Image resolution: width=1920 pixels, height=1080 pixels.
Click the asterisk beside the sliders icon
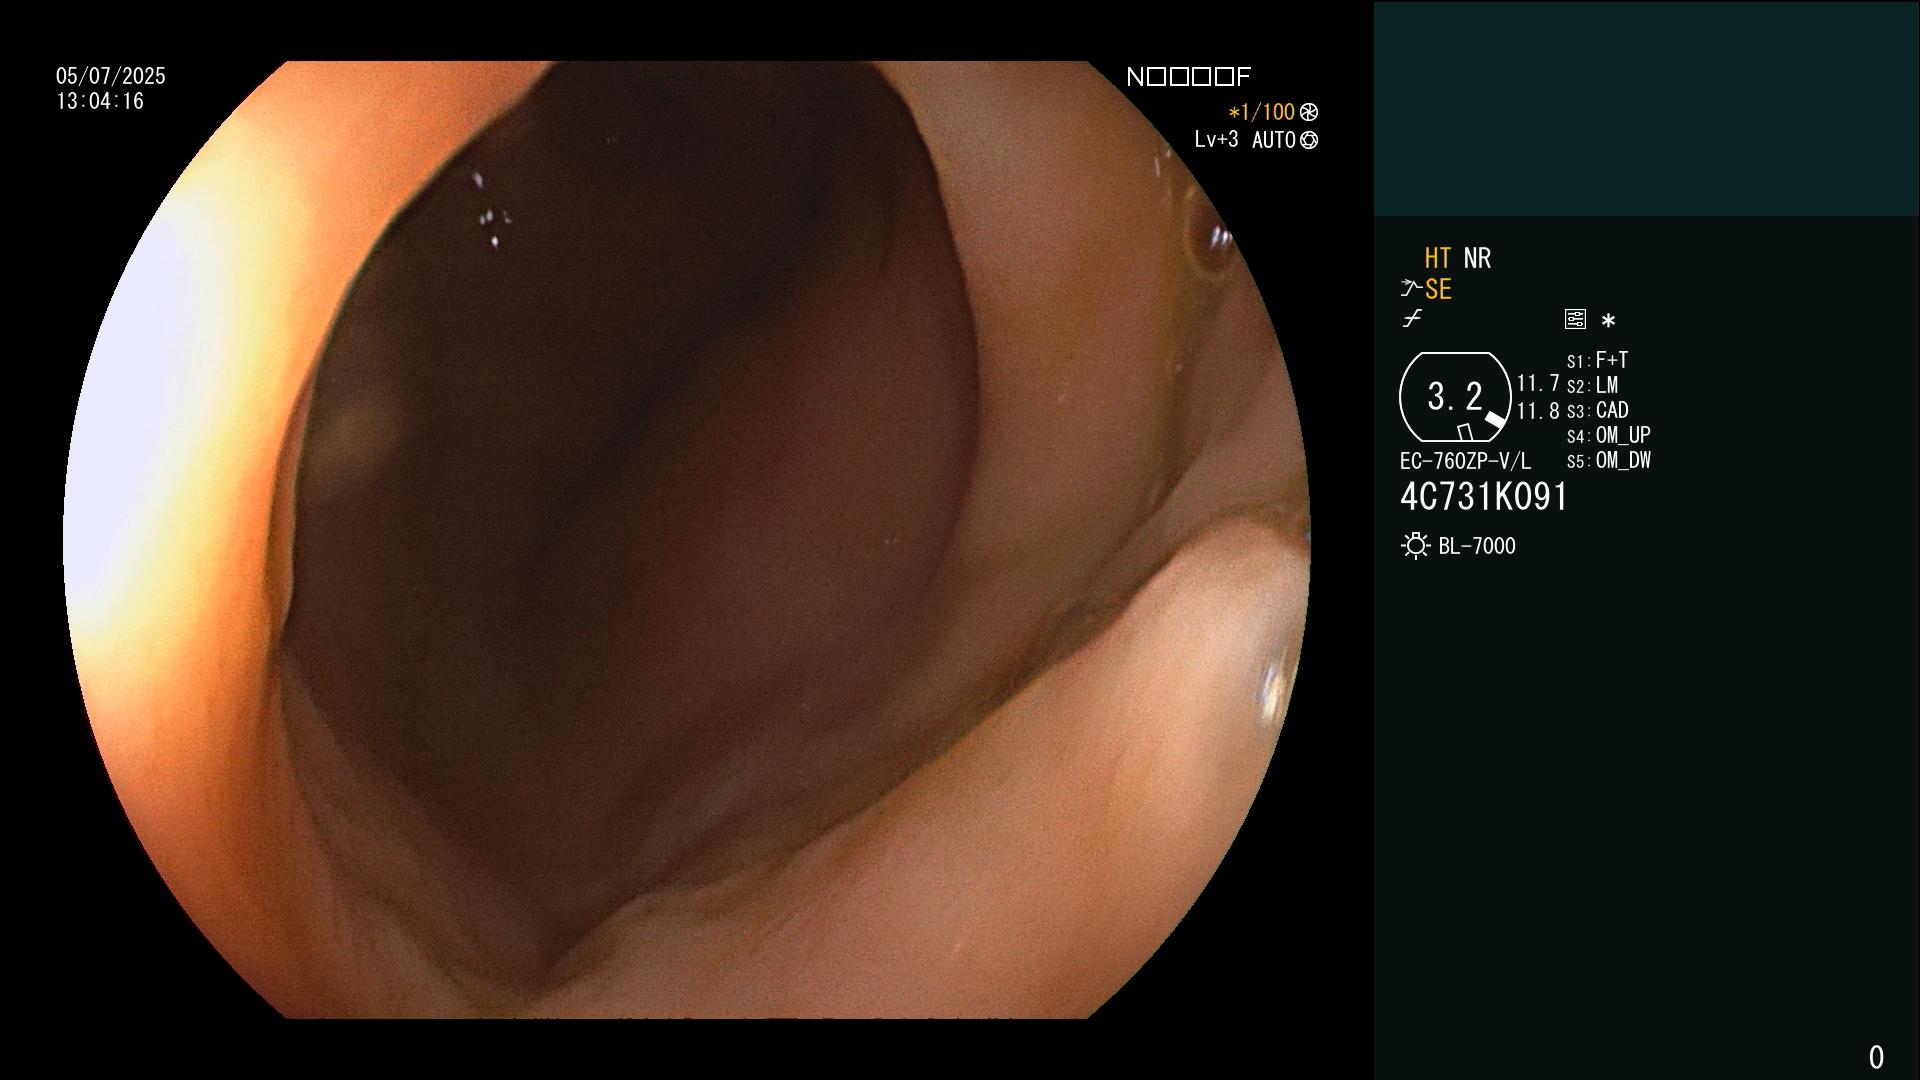click(1608, 320)
